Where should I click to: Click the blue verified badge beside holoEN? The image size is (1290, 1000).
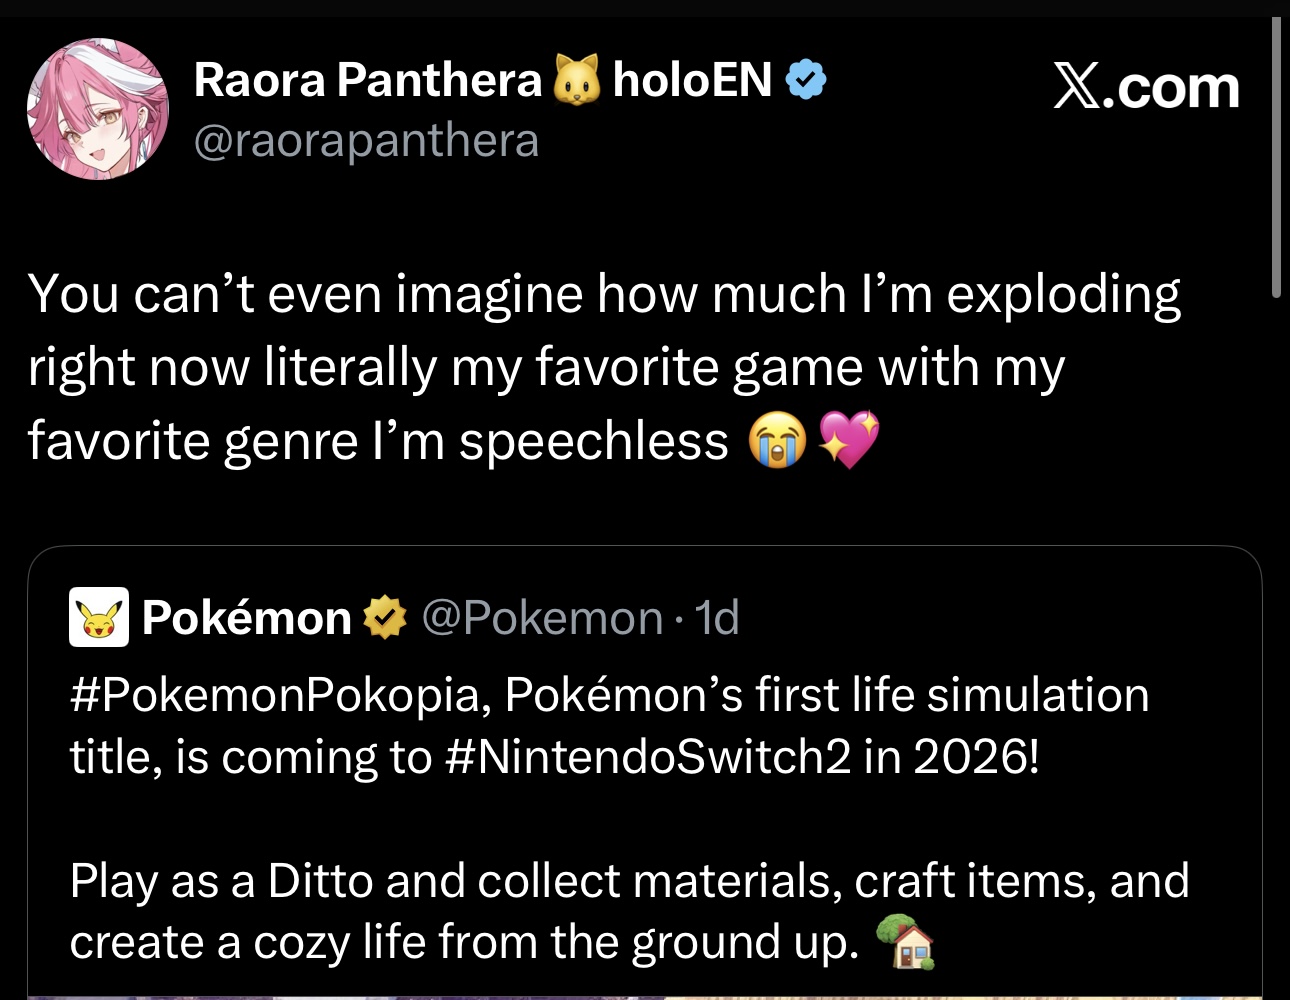(805, 80)
